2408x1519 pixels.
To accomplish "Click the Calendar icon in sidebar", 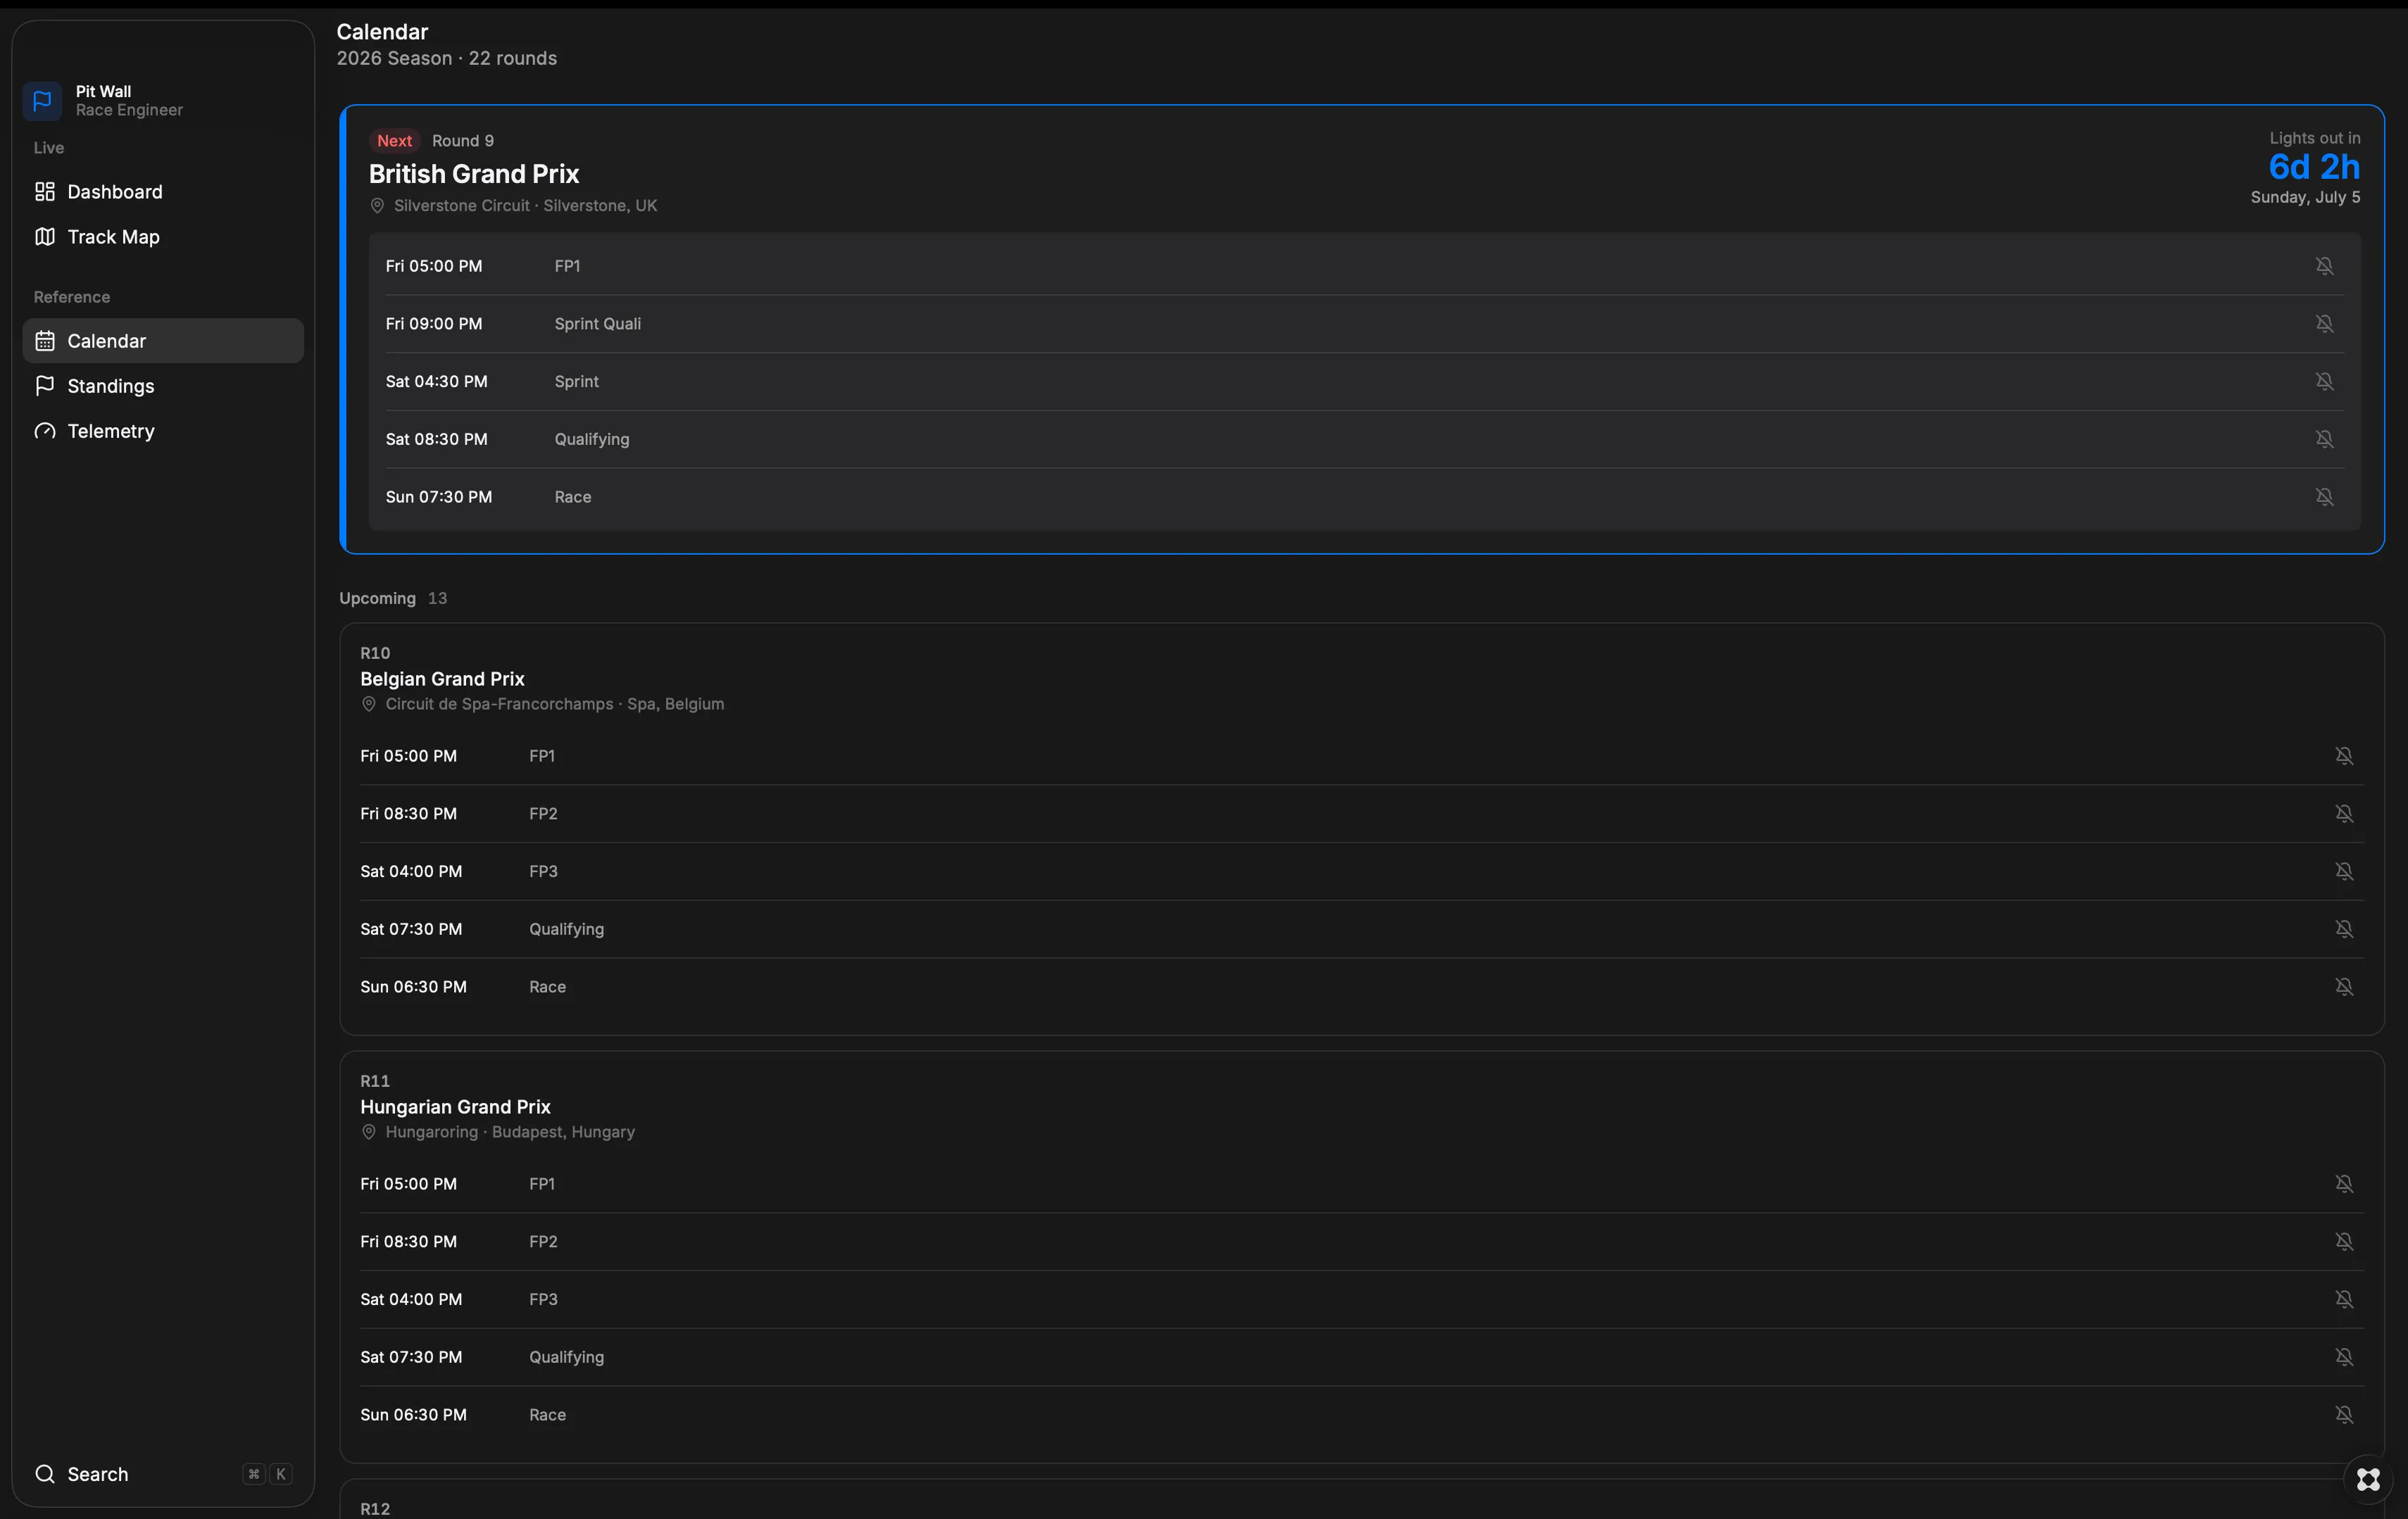I will pyautogui.click(x=45, y=341).
